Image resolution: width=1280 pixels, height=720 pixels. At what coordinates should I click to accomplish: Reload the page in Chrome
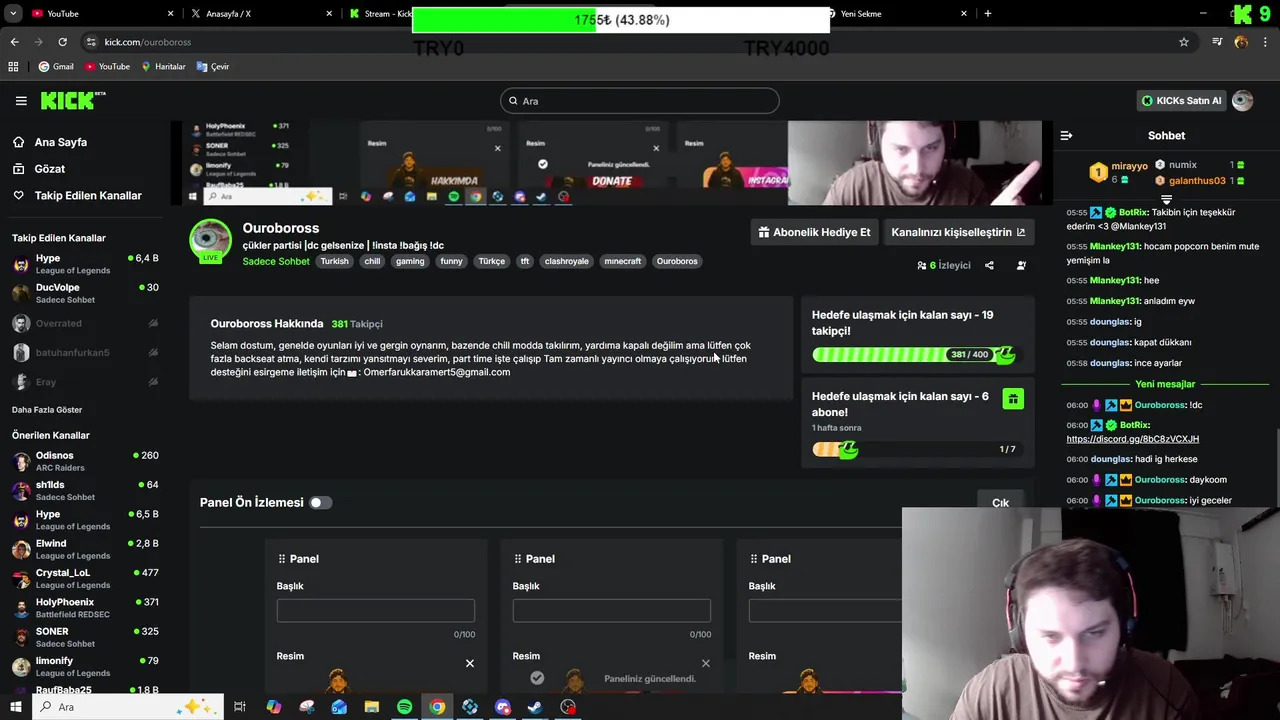(x=62, y=42)
